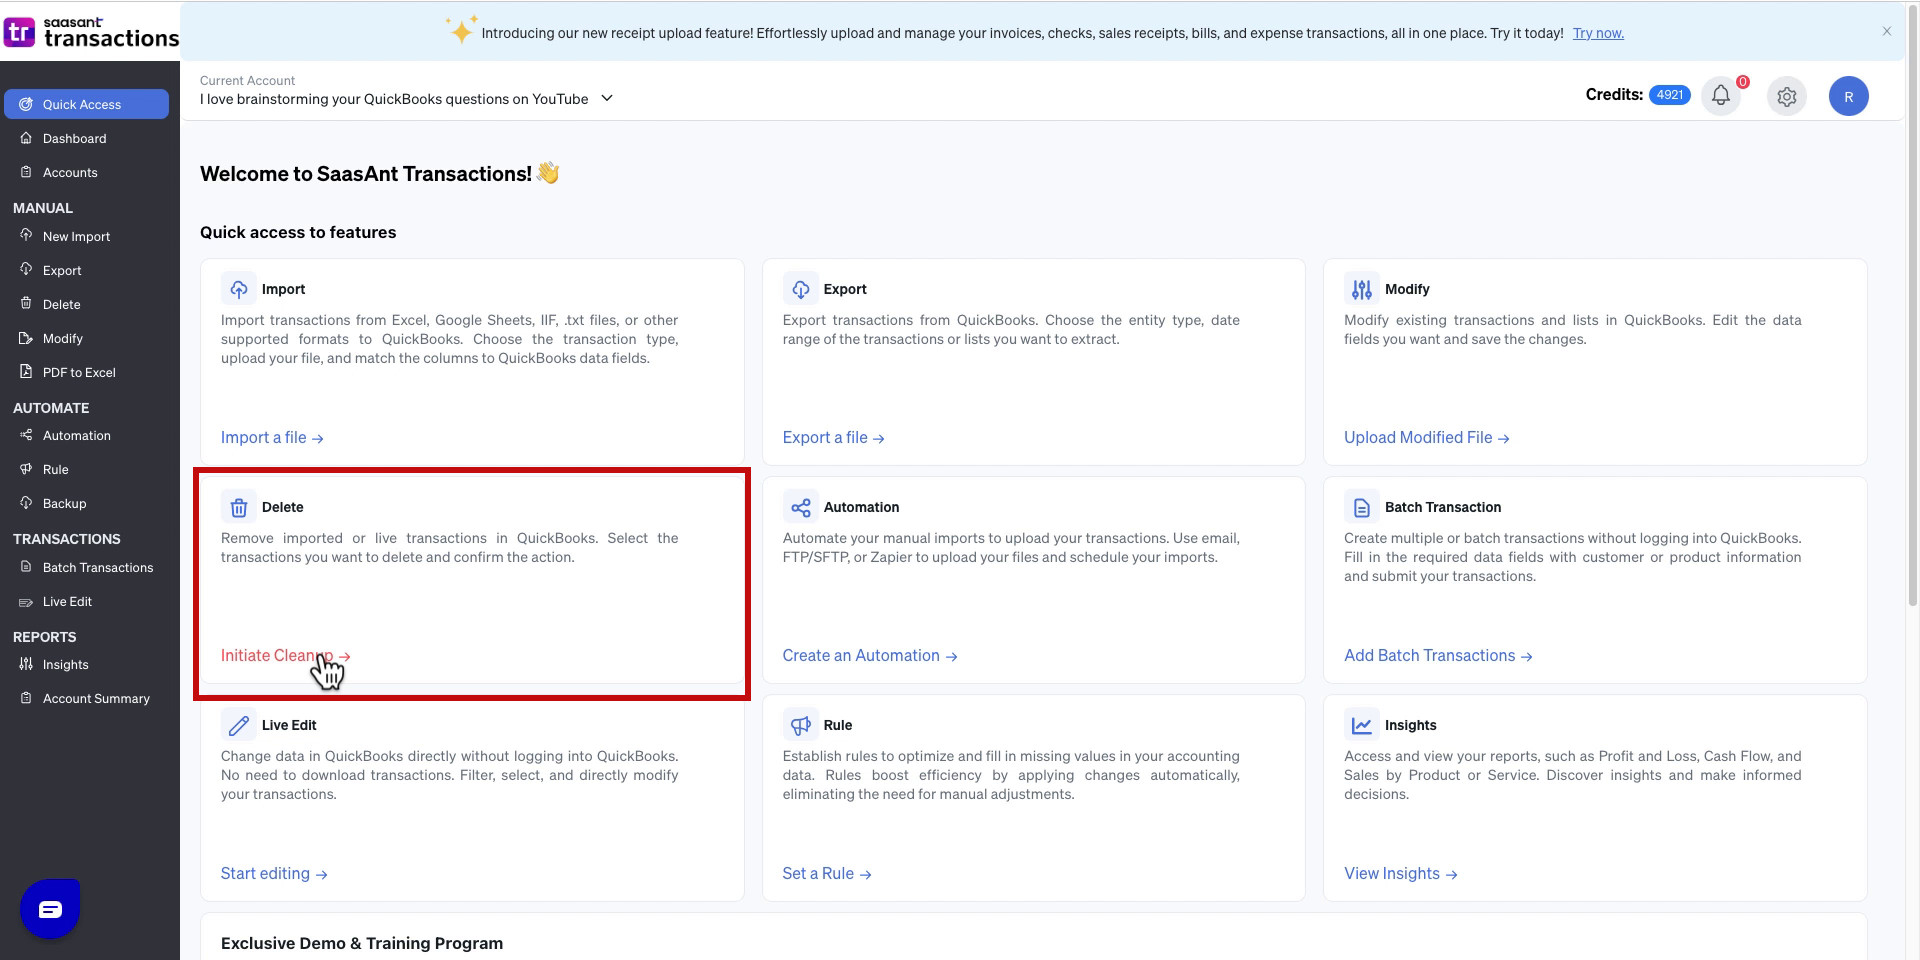The height and width of the screenshot is (960, 1920).
Task: Click the Export card download icon
Action: point(800,289)
